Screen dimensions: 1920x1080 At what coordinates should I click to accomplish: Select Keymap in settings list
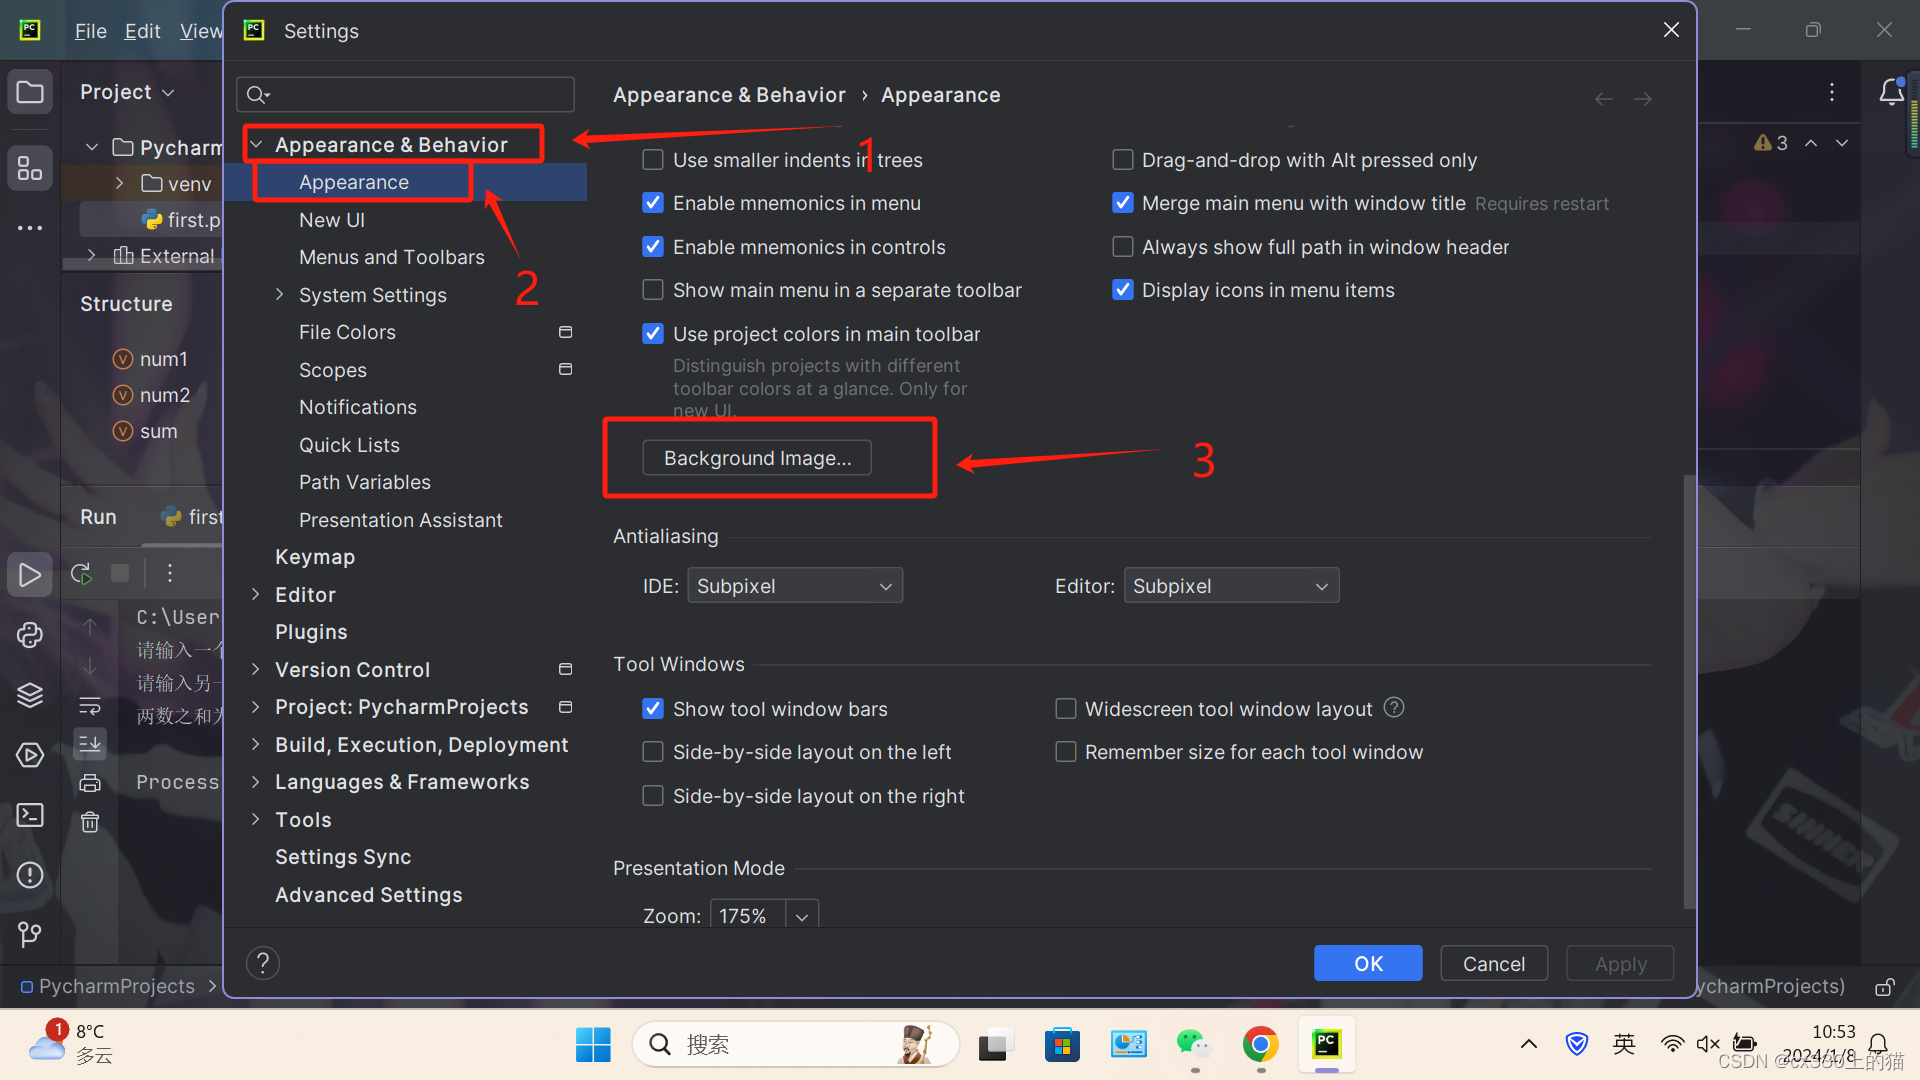click(315, 557)
